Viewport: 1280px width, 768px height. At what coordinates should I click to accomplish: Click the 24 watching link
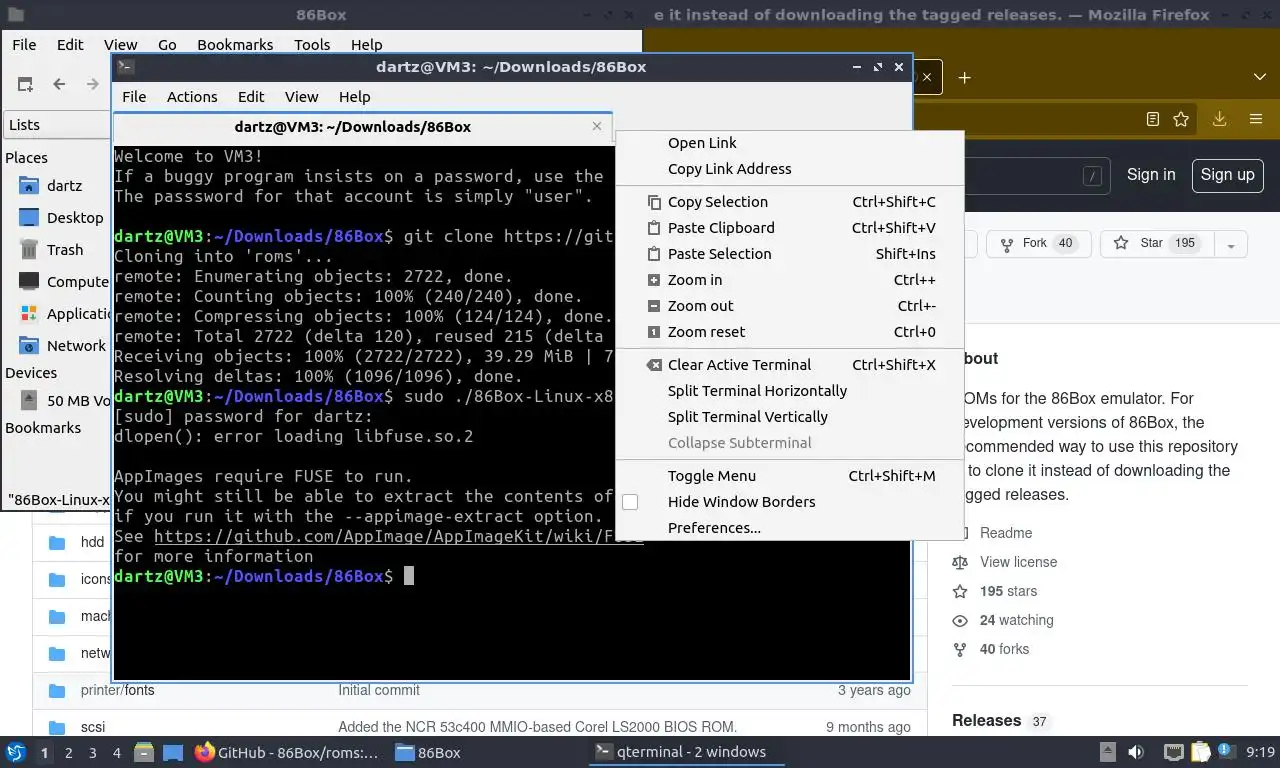click(1016, 620)
